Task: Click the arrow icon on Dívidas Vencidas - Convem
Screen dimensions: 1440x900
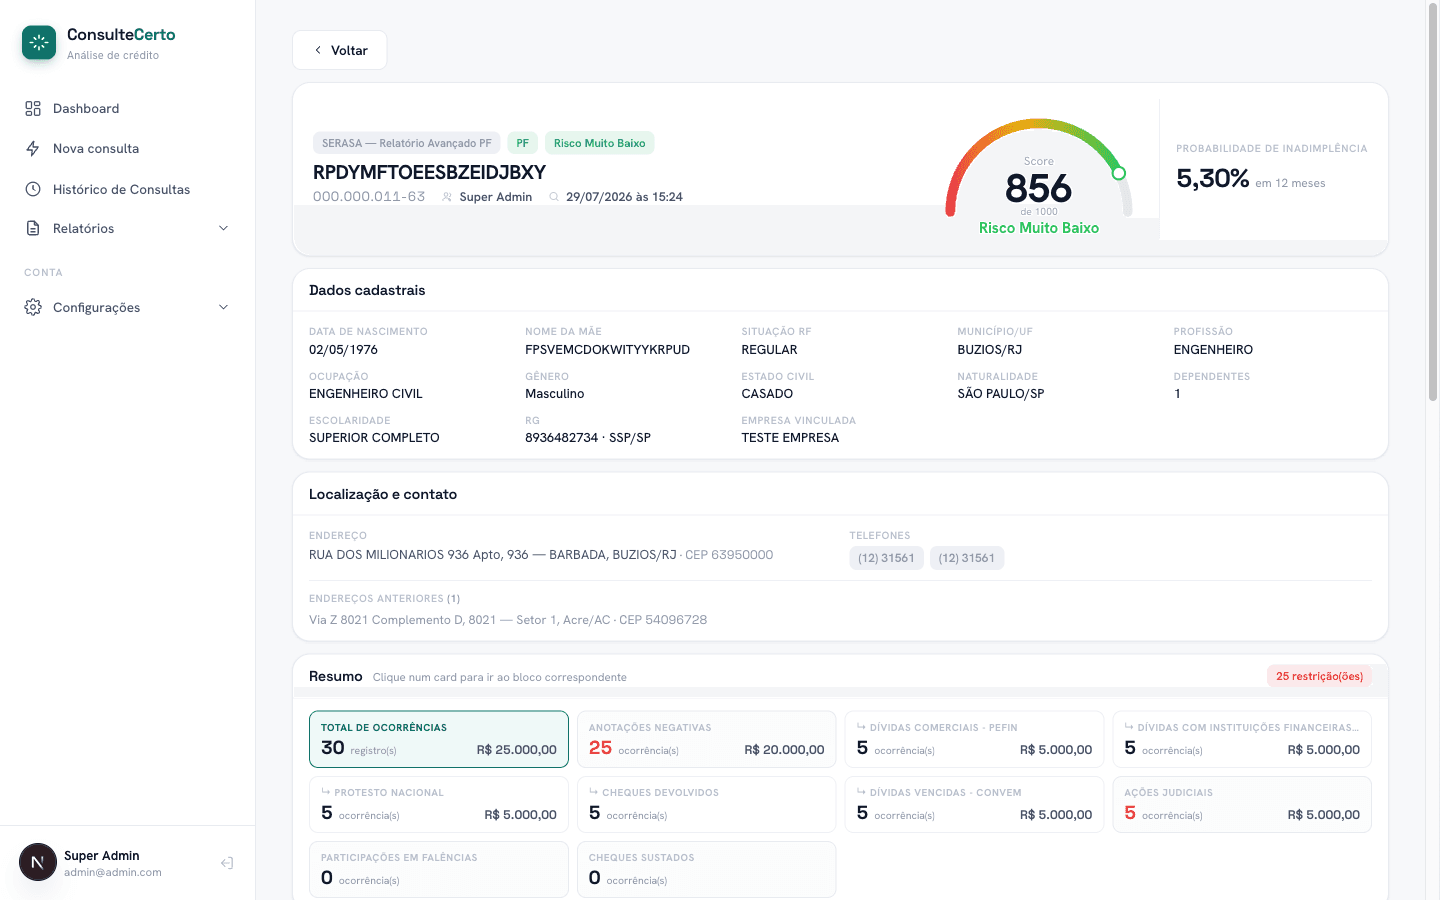Action: (x=862, y=792)
